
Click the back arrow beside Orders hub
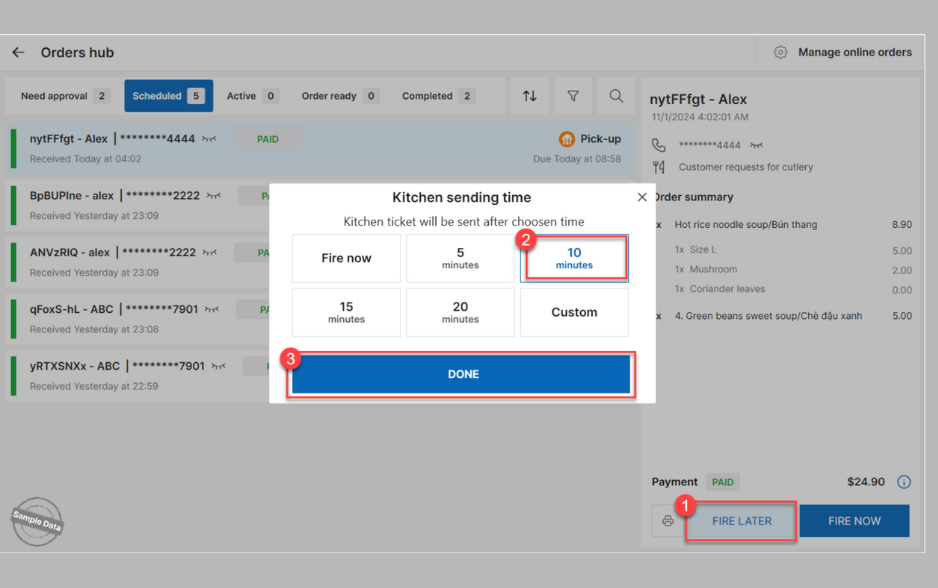(18, 53)
